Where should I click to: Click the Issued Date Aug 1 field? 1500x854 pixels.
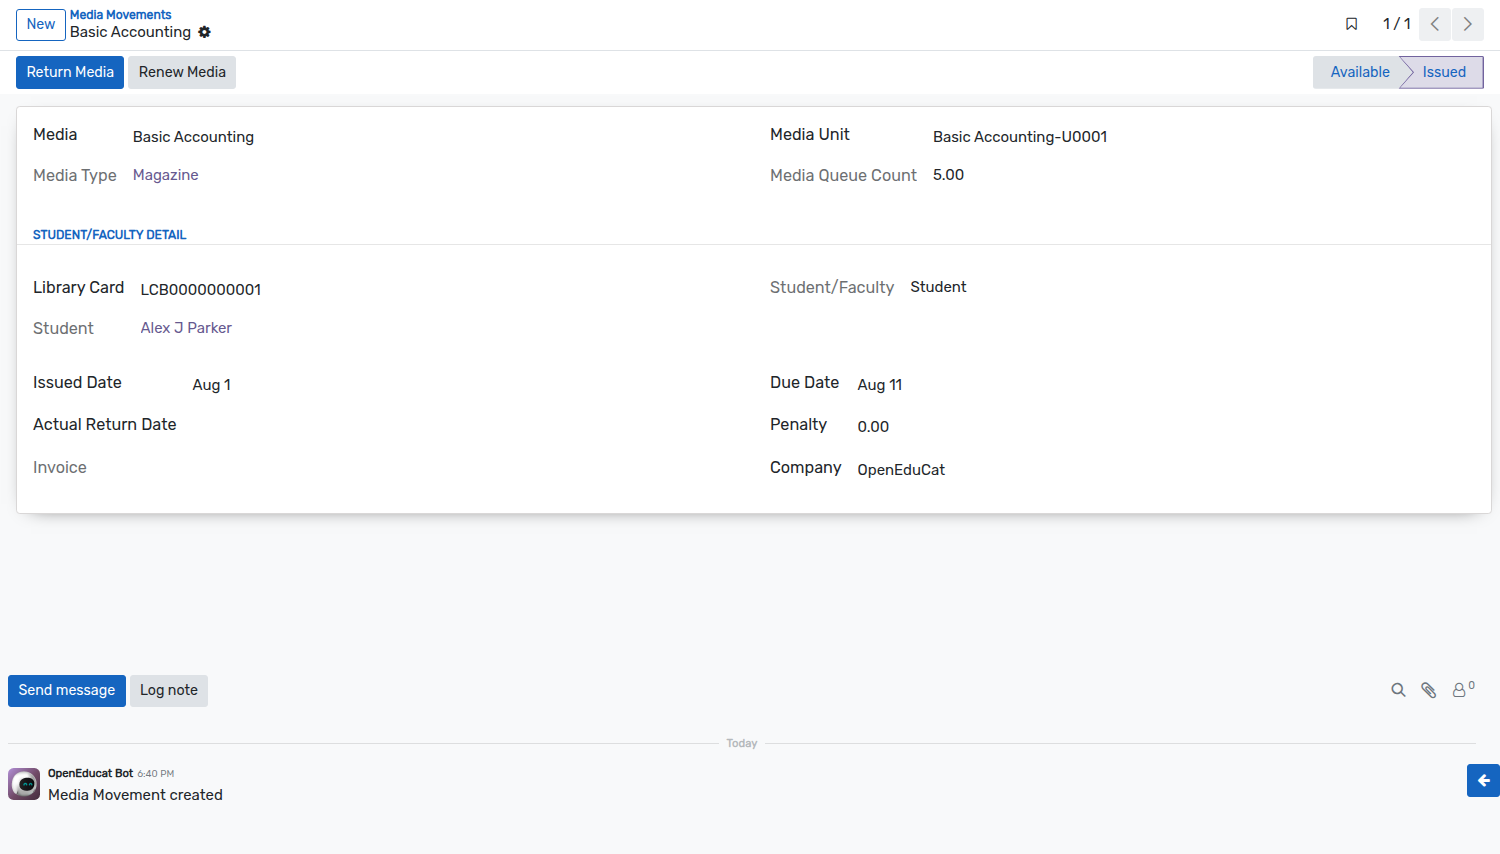point(212,385)
